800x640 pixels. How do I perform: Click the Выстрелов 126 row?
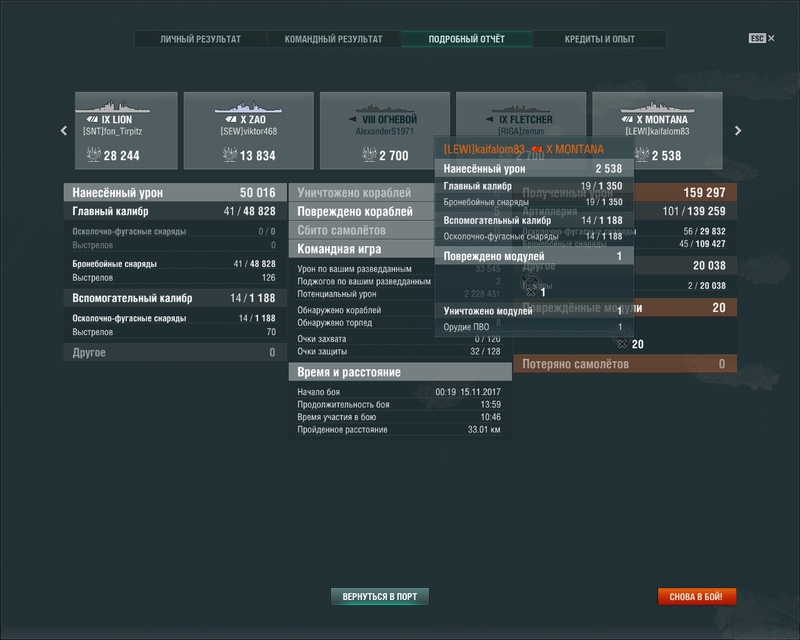pyautogui.click(x=173, y=278)
